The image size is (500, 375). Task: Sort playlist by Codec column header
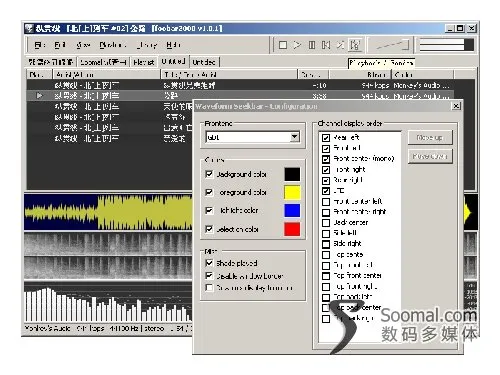pyautogui.click(x=423, y=74)
